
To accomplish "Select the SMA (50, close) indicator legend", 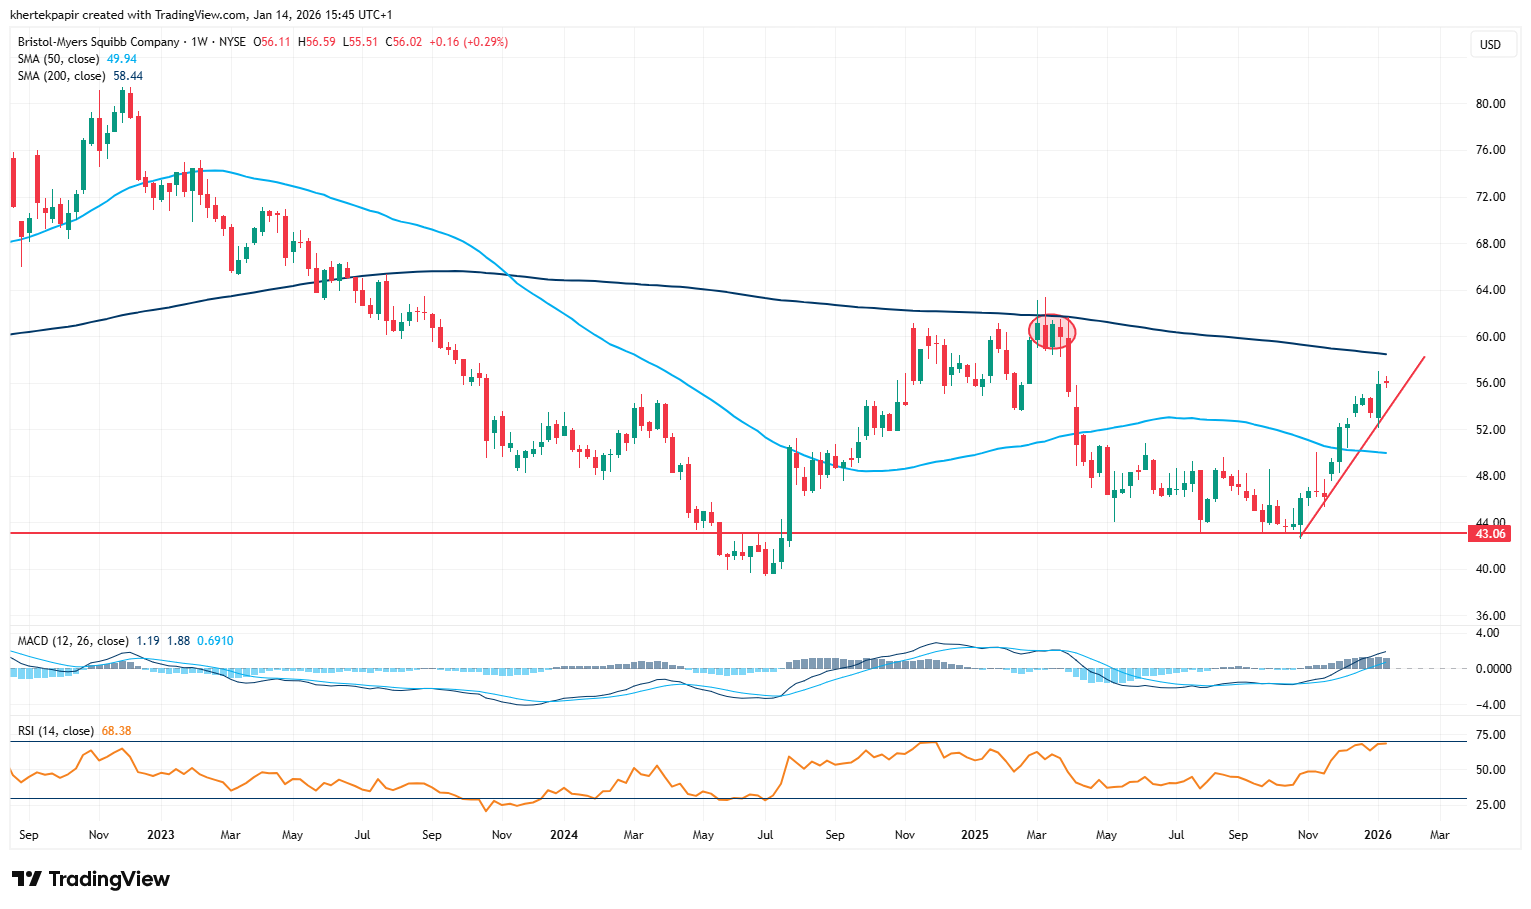I will click(x=59, y=59).
